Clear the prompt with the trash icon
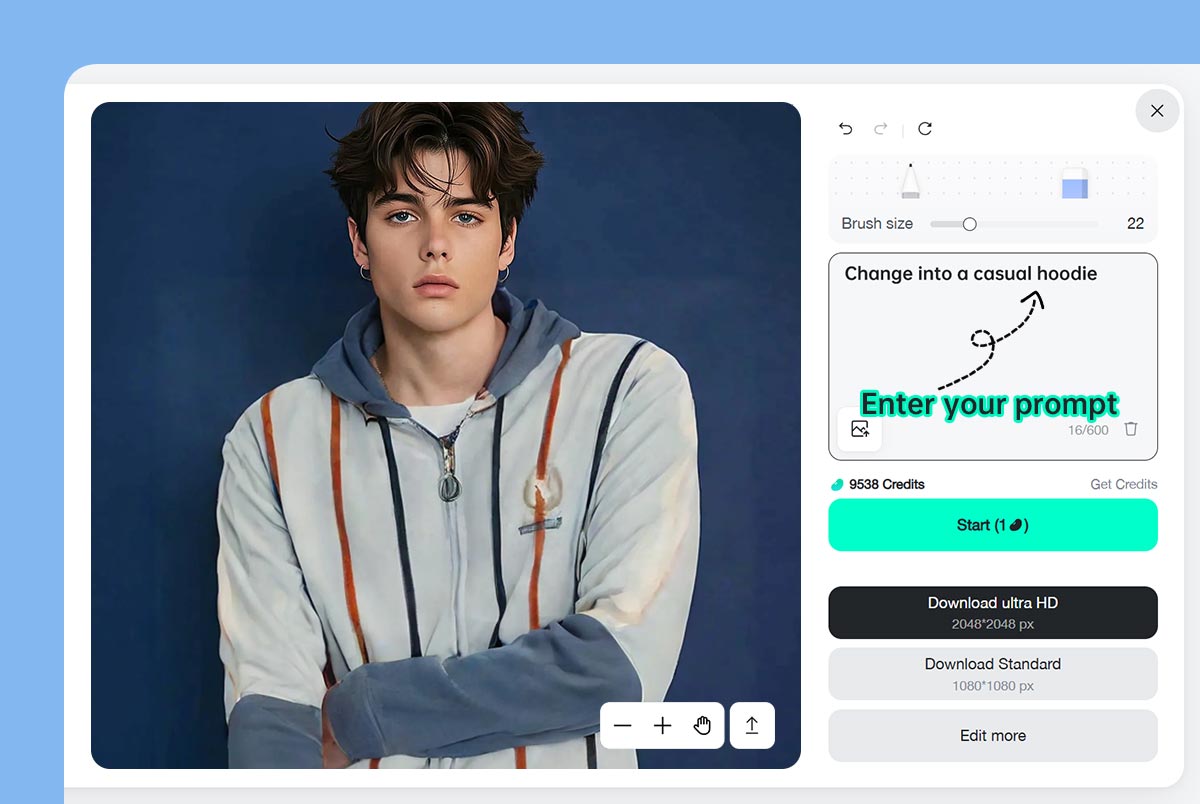 tap(1131, 429)
